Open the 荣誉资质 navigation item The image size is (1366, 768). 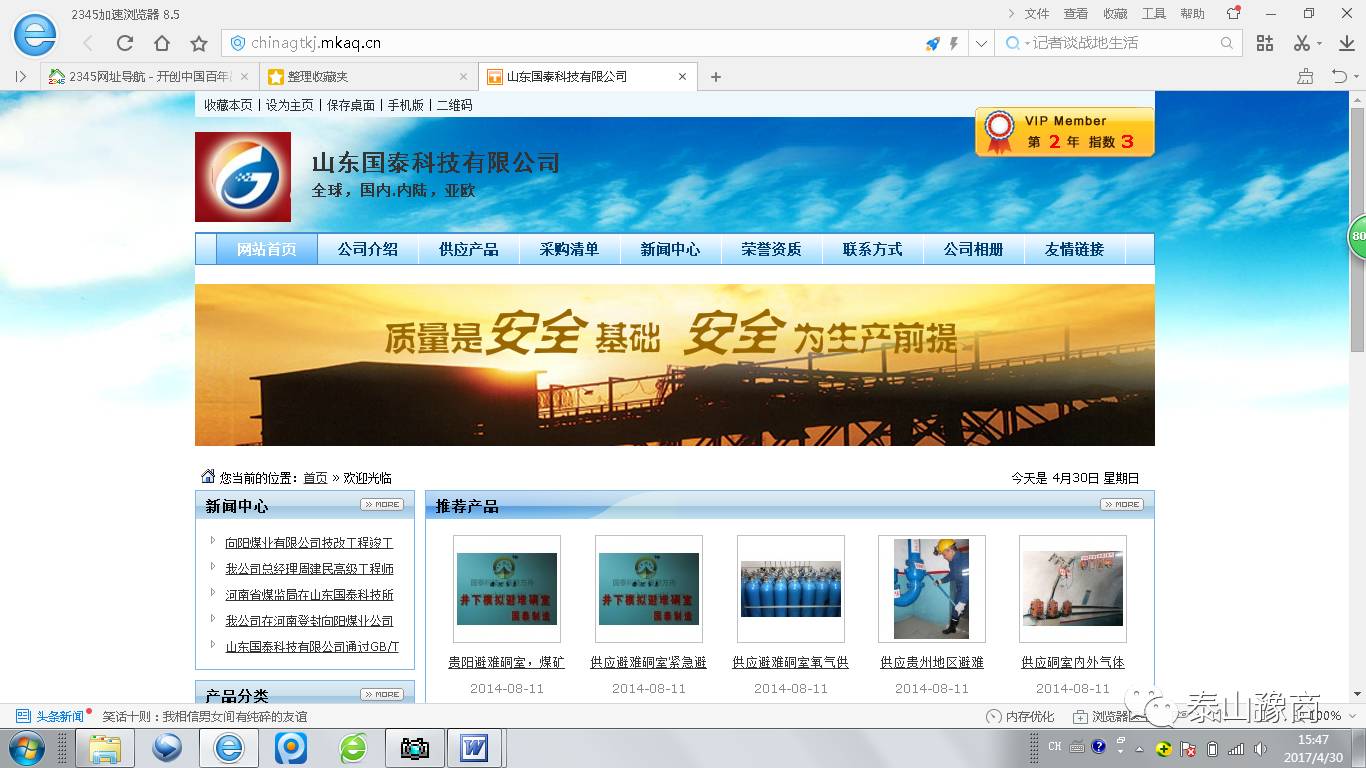click(771, 249)
